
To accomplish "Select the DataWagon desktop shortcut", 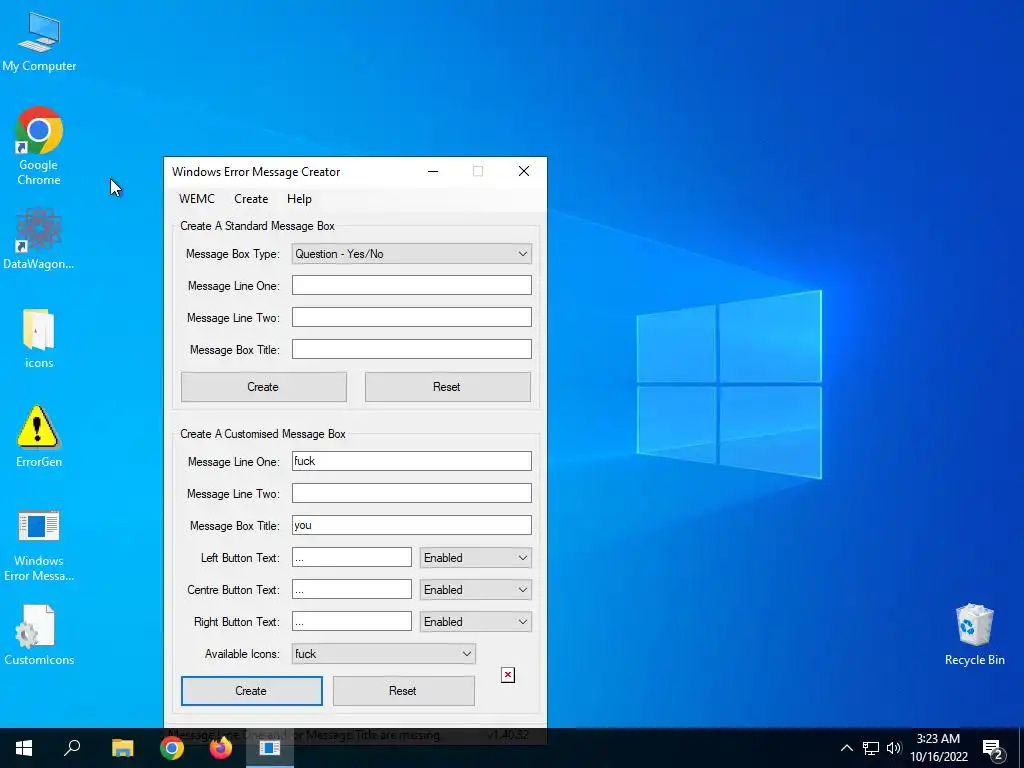I will pos(39,238).
